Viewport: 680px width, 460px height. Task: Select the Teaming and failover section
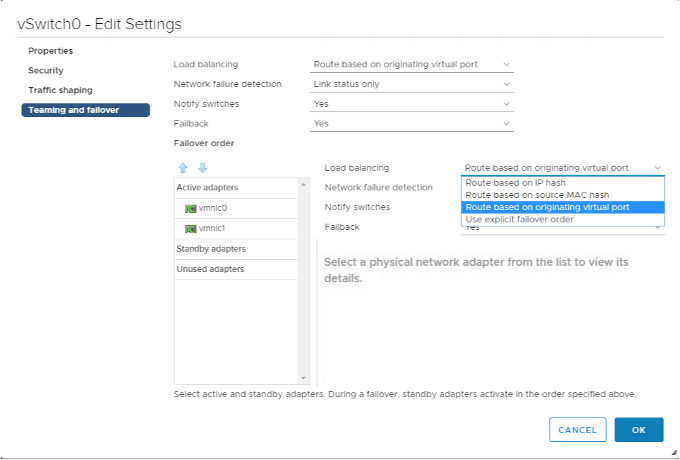(74, 110)
